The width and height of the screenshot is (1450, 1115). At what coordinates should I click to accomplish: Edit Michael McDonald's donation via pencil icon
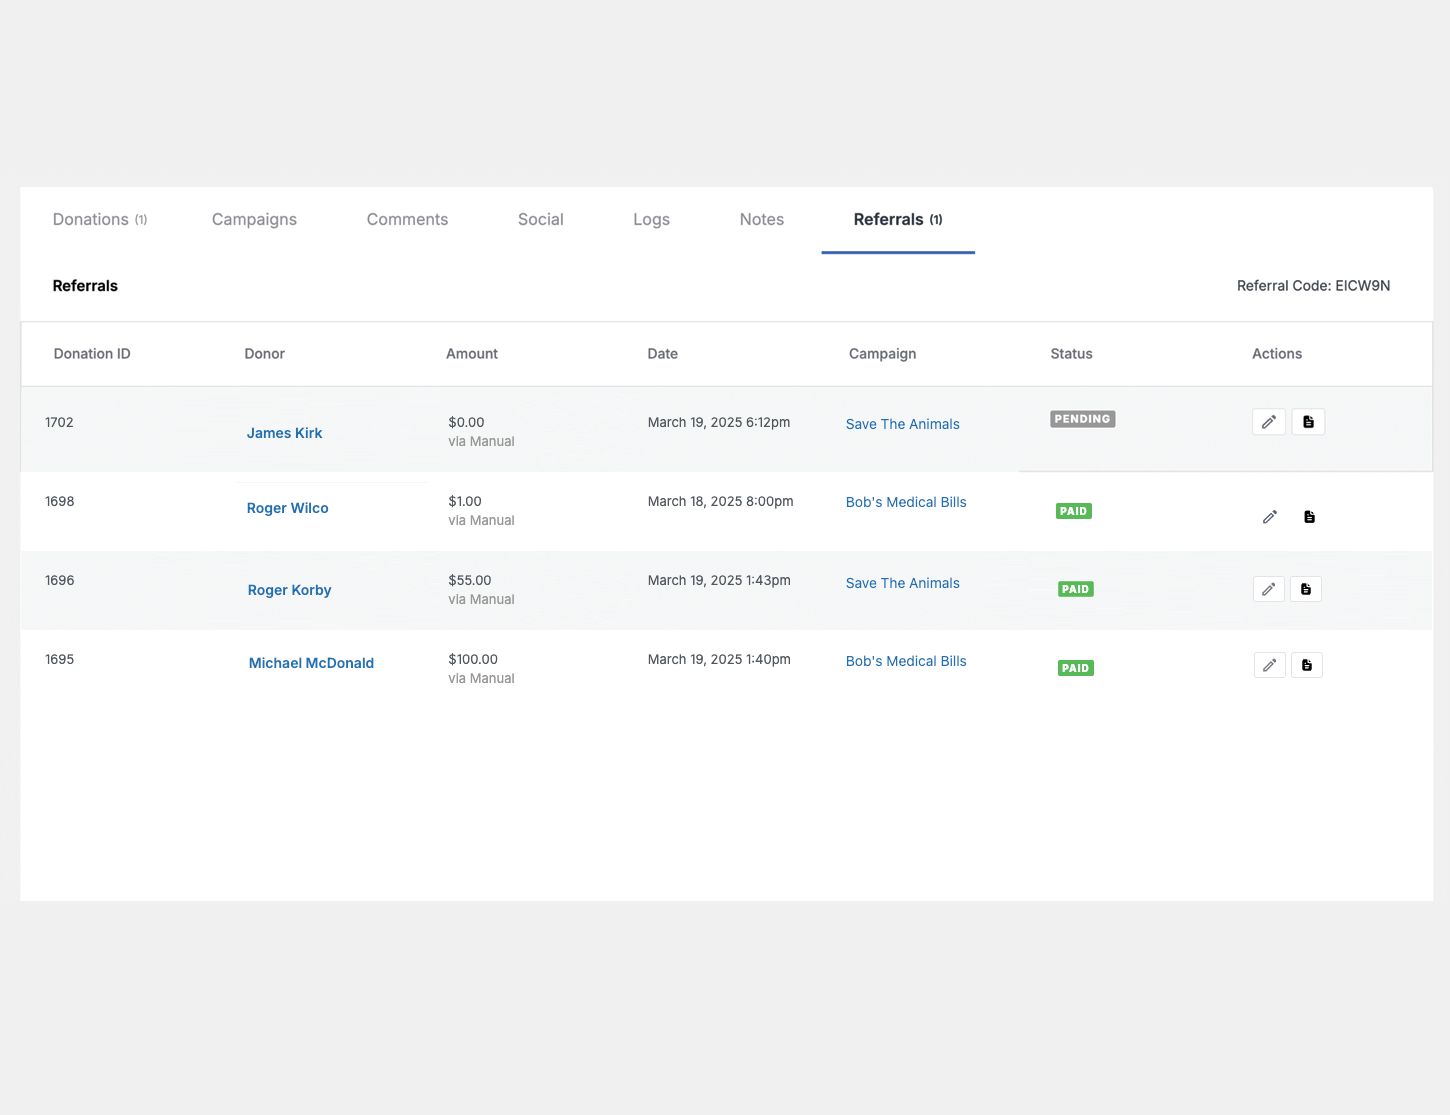pyautogui.click(x=1269, y=665)
